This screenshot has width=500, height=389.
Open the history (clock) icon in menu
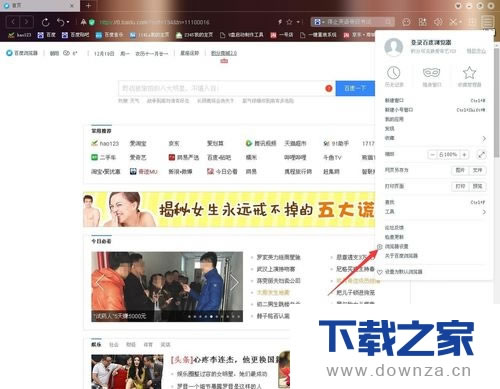(394, 73)
